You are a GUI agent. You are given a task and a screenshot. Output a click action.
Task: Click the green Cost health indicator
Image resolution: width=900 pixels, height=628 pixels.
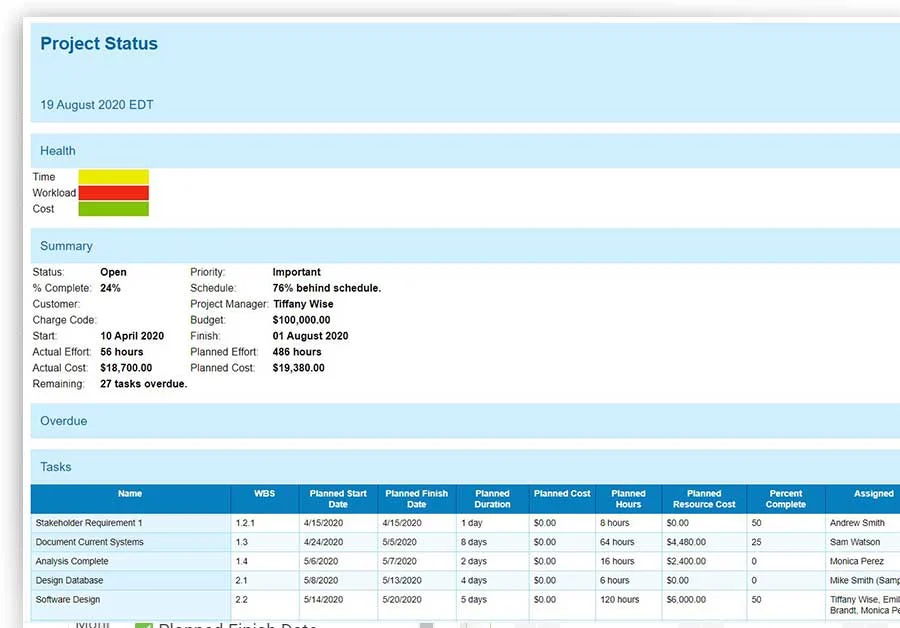[114, 208]
